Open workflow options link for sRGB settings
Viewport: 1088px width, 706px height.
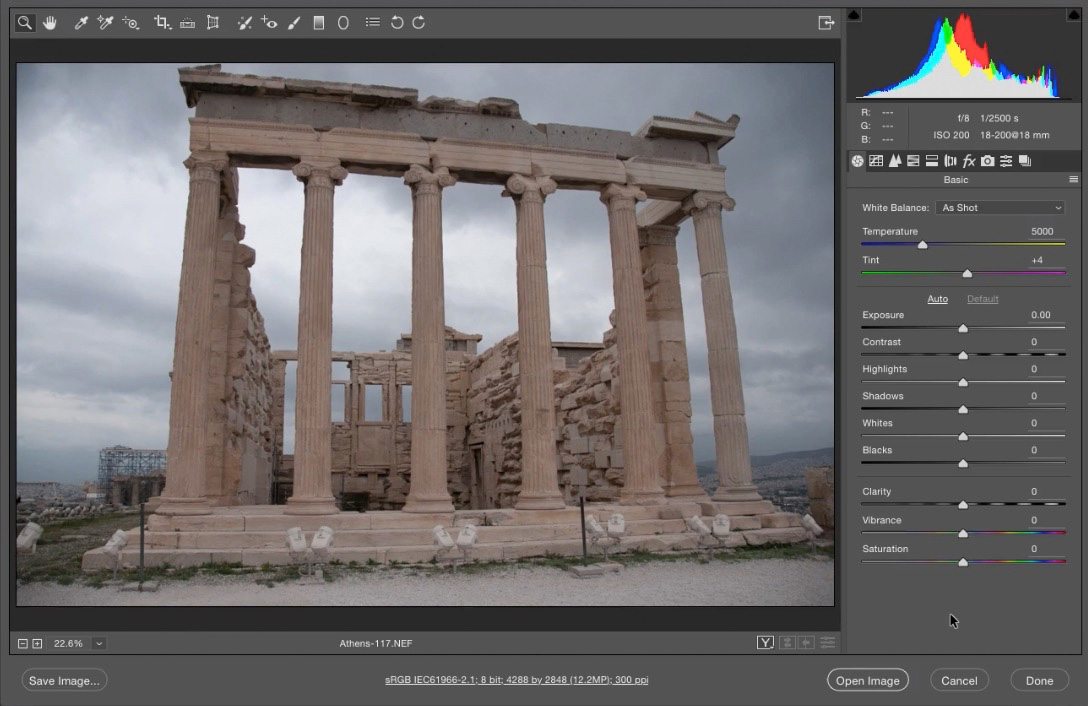[516, 680]
